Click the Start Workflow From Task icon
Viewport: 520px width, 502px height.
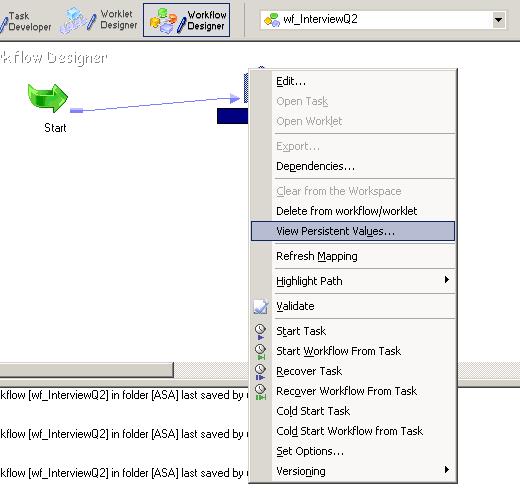(260, 352)
